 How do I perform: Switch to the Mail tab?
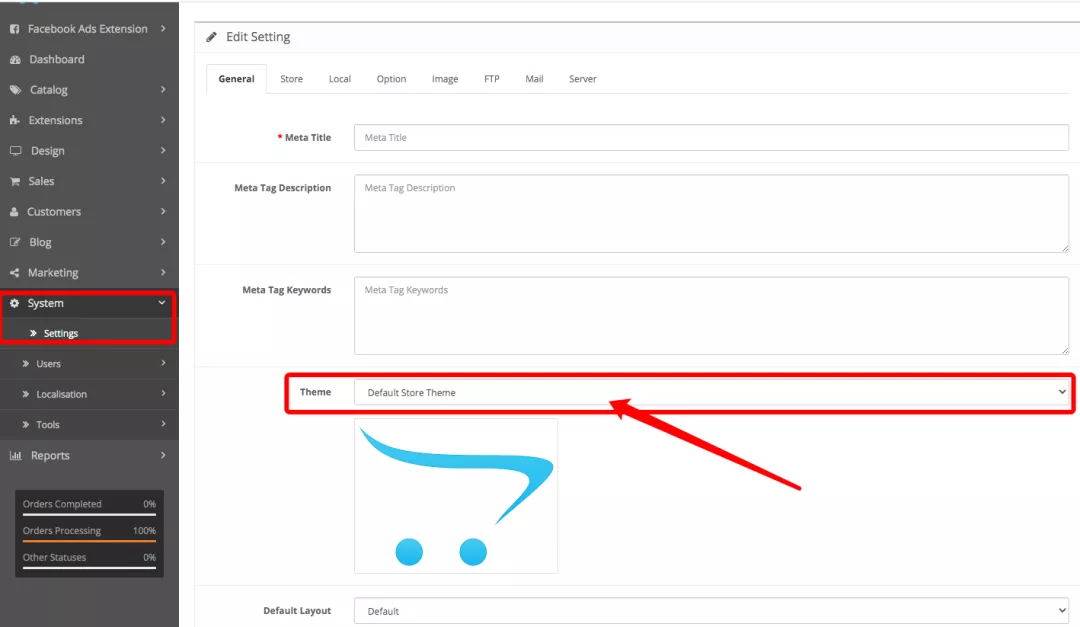[534, 79]
